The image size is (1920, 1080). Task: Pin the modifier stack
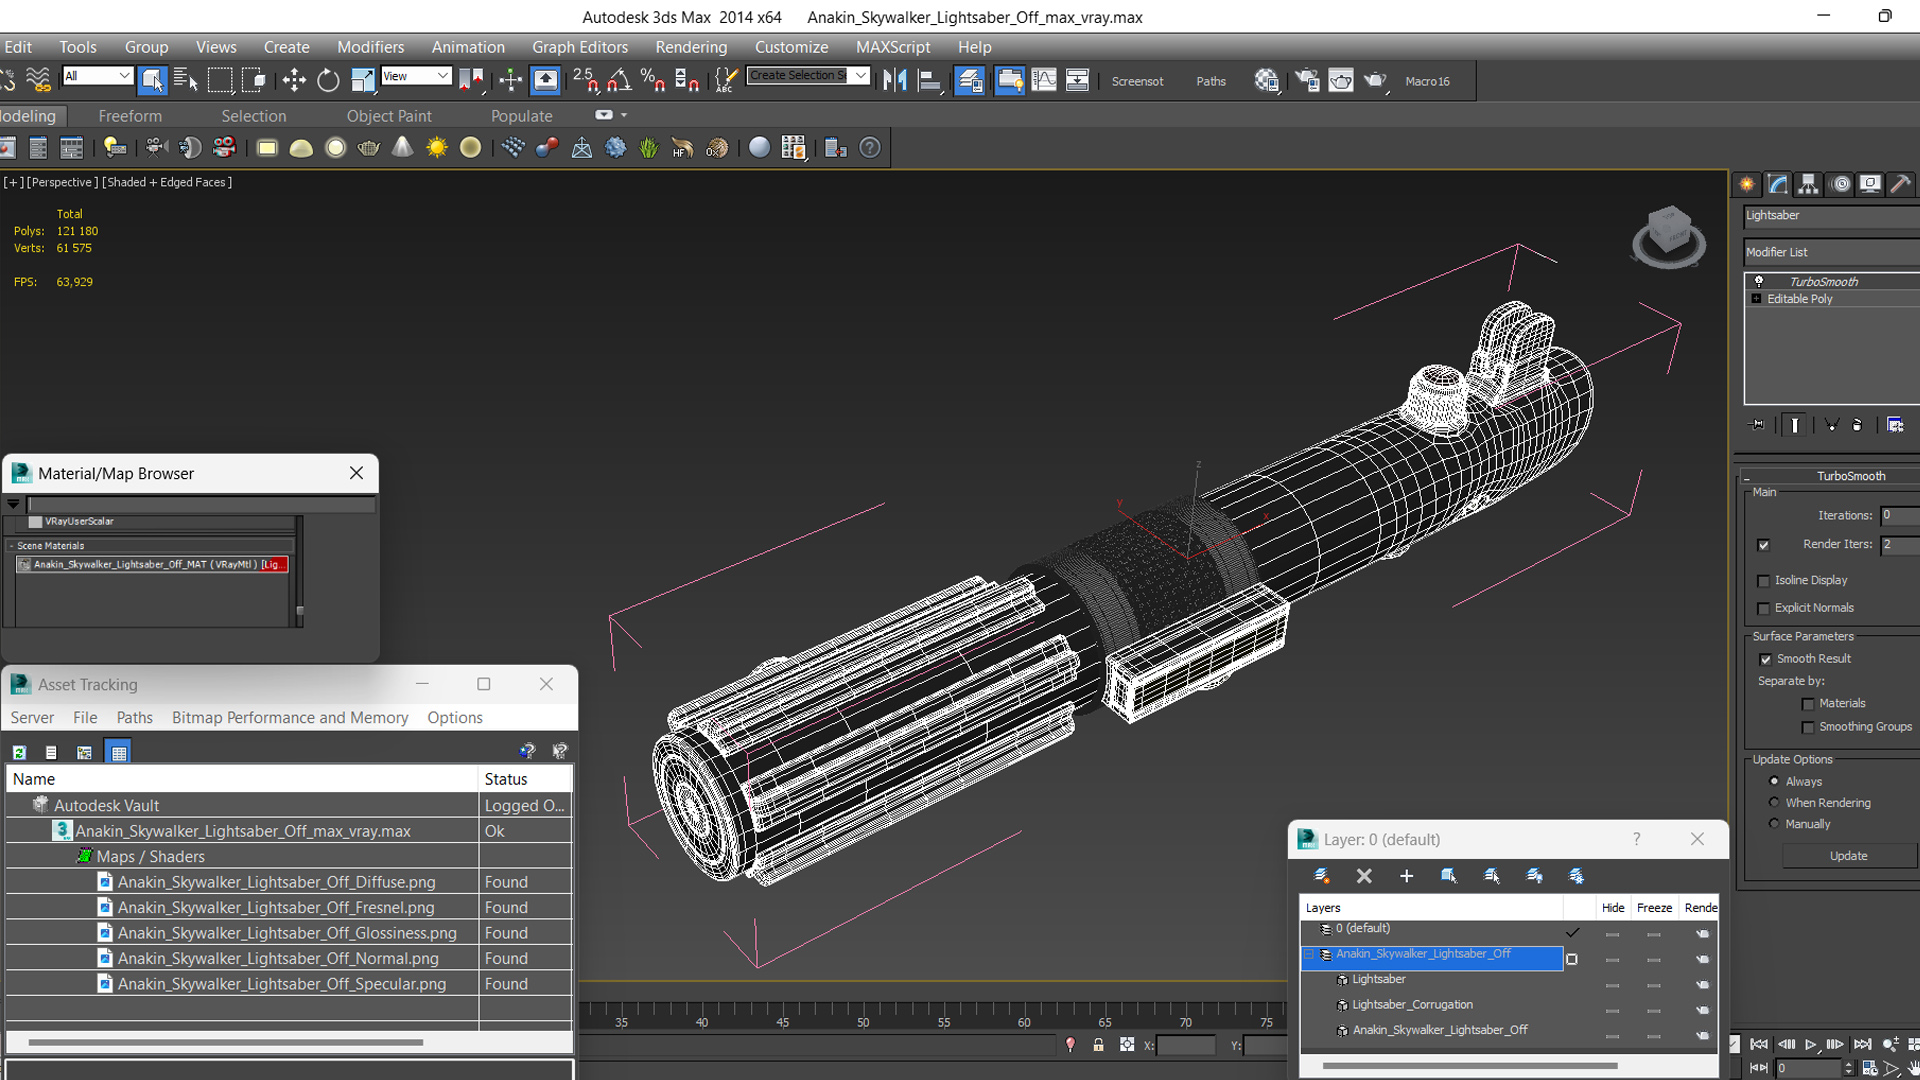1757,425
